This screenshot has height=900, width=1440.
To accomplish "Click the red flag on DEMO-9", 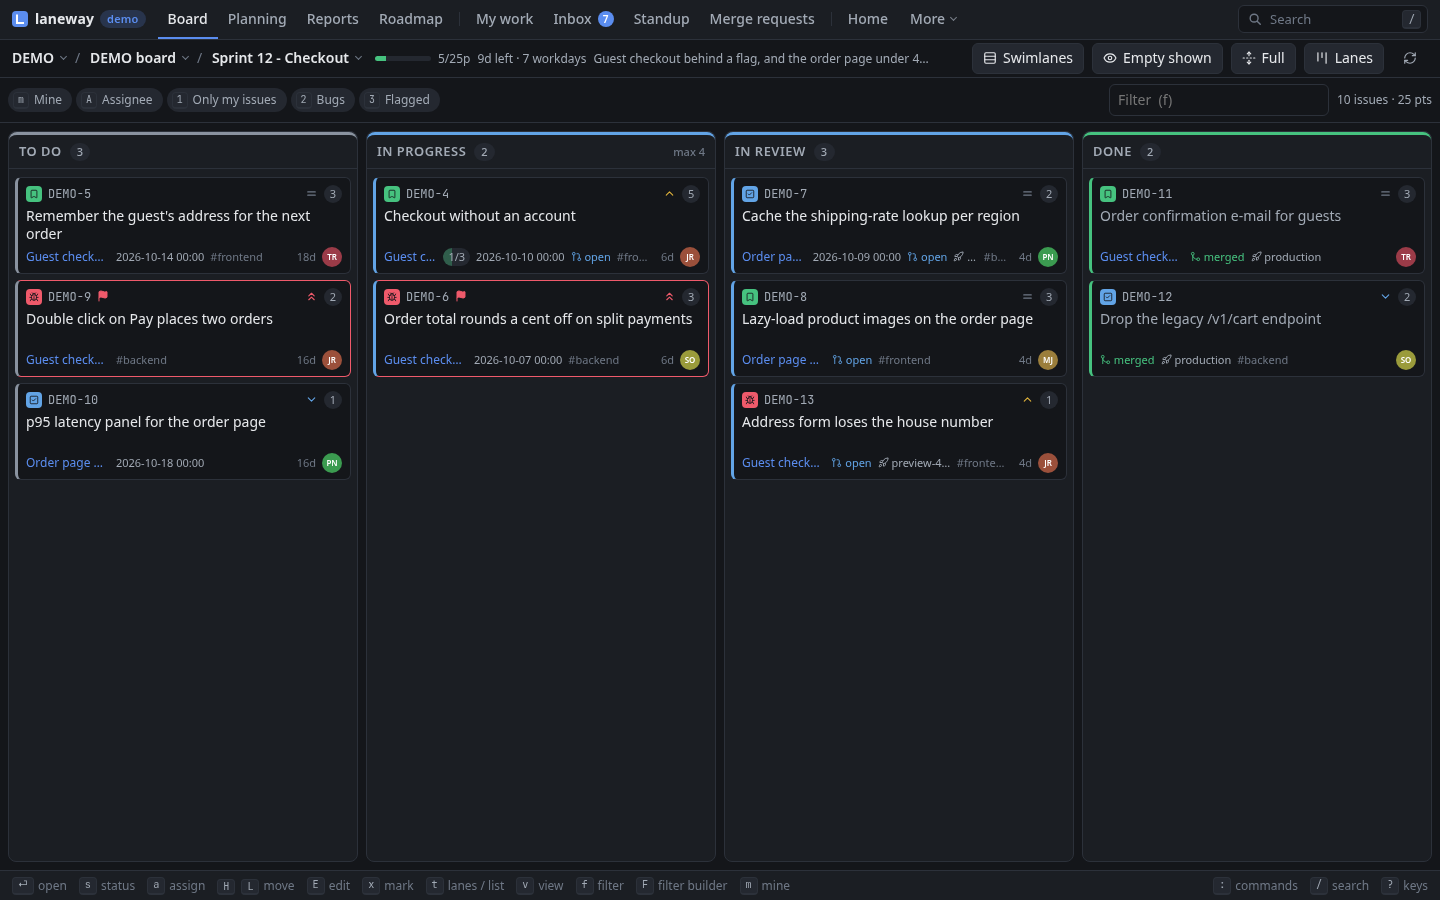I will (103, 296).
